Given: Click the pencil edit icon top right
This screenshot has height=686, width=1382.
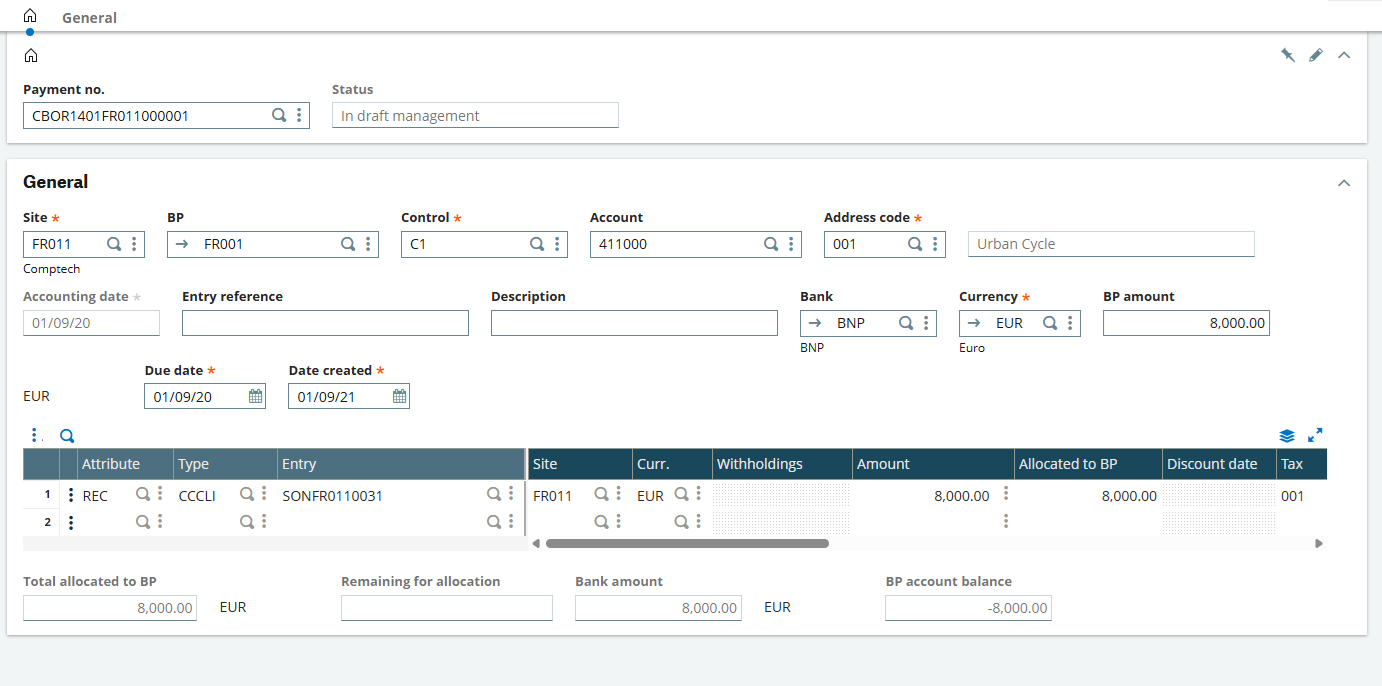Looking at the screenshot, I should pos(1316,54).
